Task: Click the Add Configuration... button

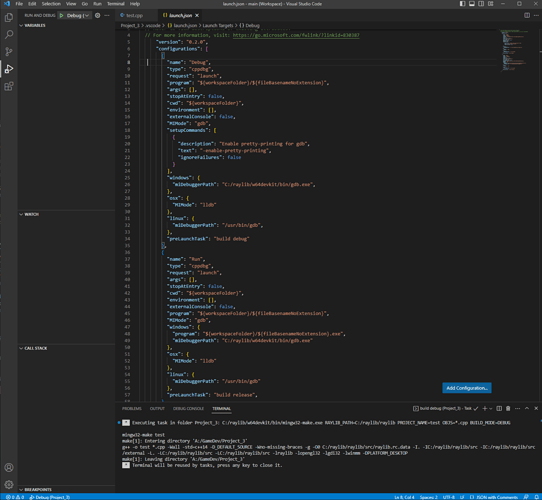Action: (467, 388)
